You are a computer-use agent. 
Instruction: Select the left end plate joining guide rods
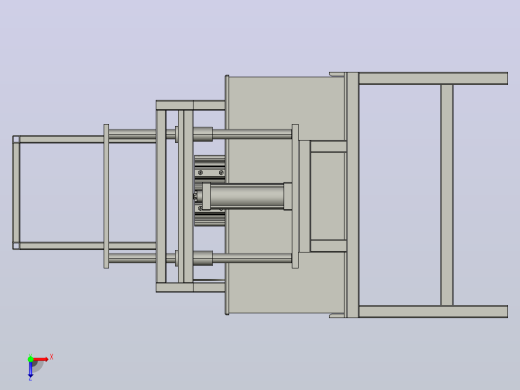click(x=106, y=196)
